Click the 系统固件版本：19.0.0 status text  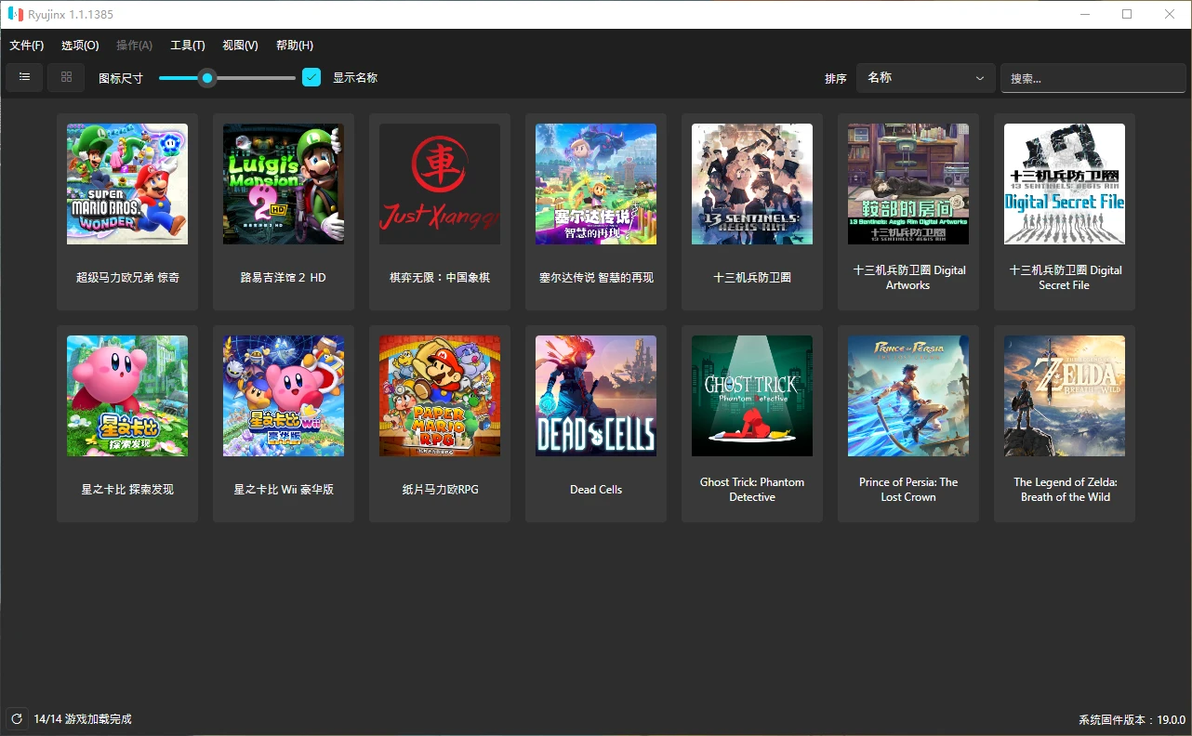point(1132,719)
